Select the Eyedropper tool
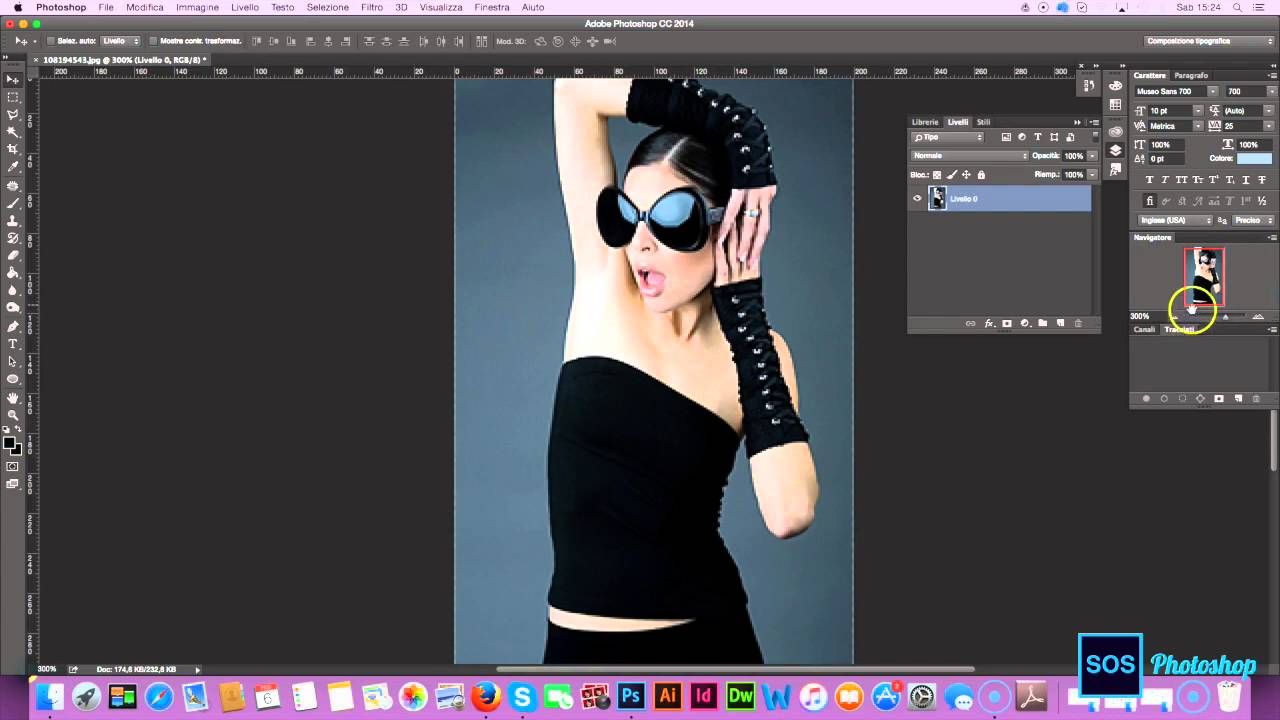Image resolution: width=1280 pixels, height=720 pixels. [13, 167]
